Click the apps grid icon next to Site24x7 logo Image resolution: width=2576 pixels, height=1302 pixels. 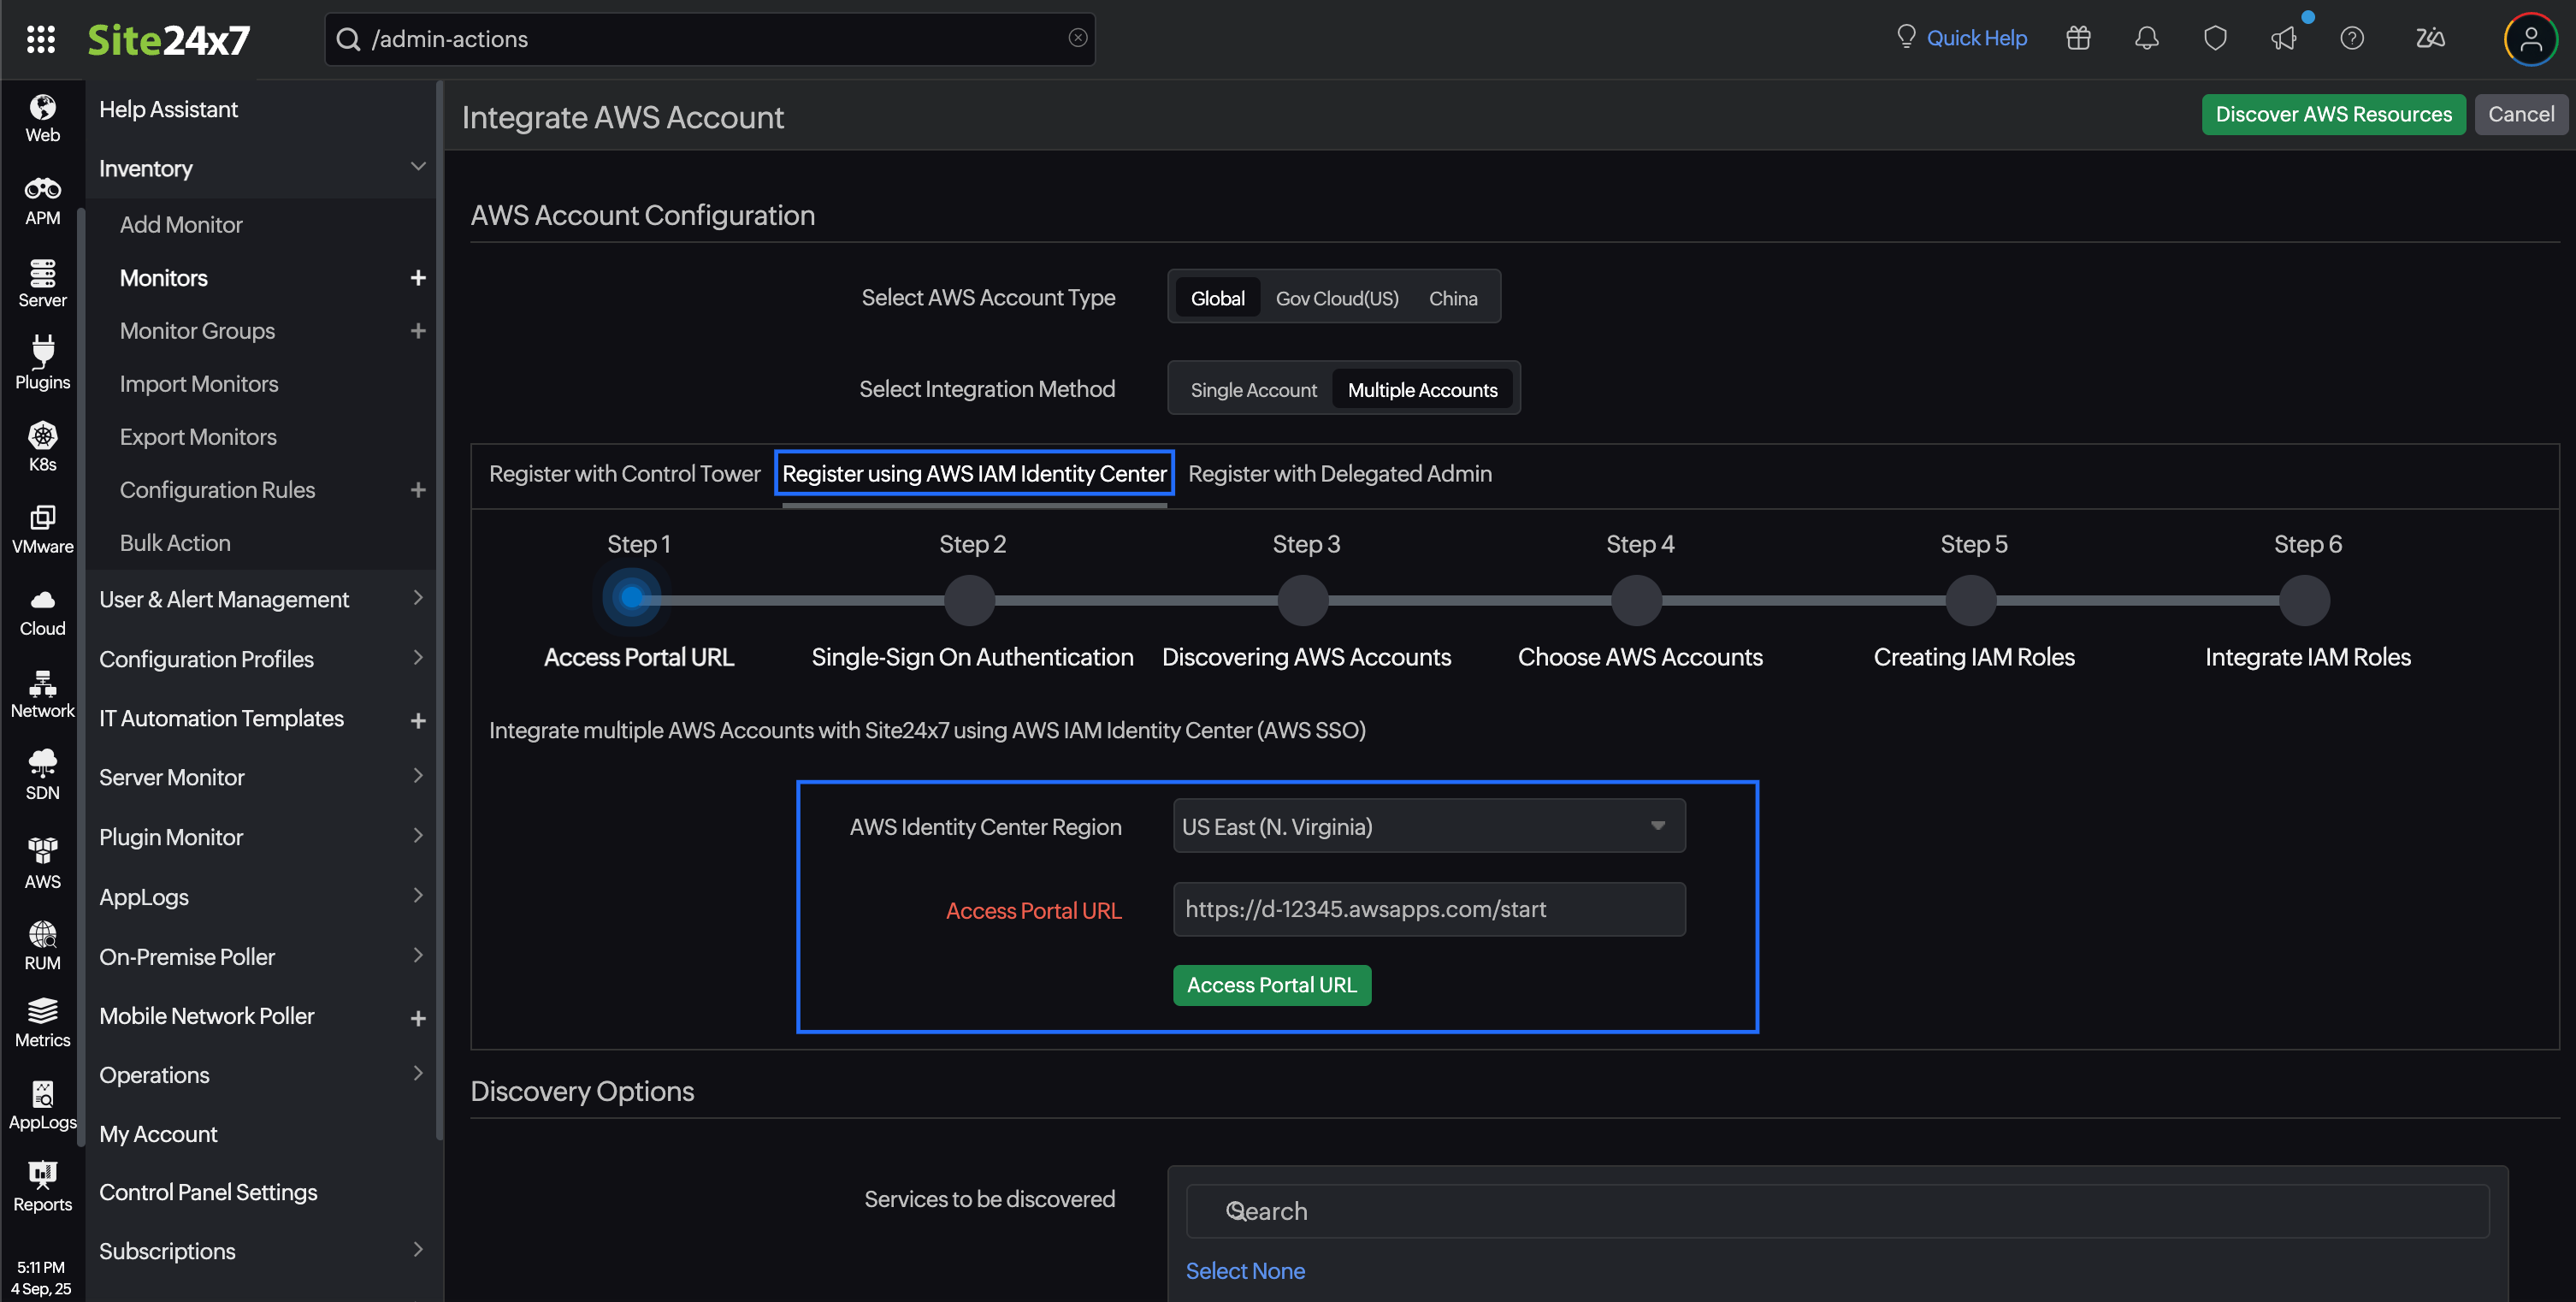[41, 39]
